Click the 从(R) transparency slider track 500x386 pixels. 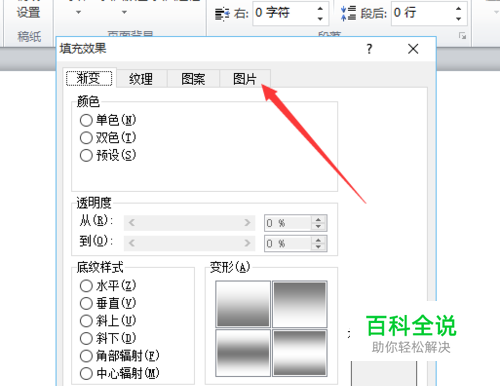[189, 223]
